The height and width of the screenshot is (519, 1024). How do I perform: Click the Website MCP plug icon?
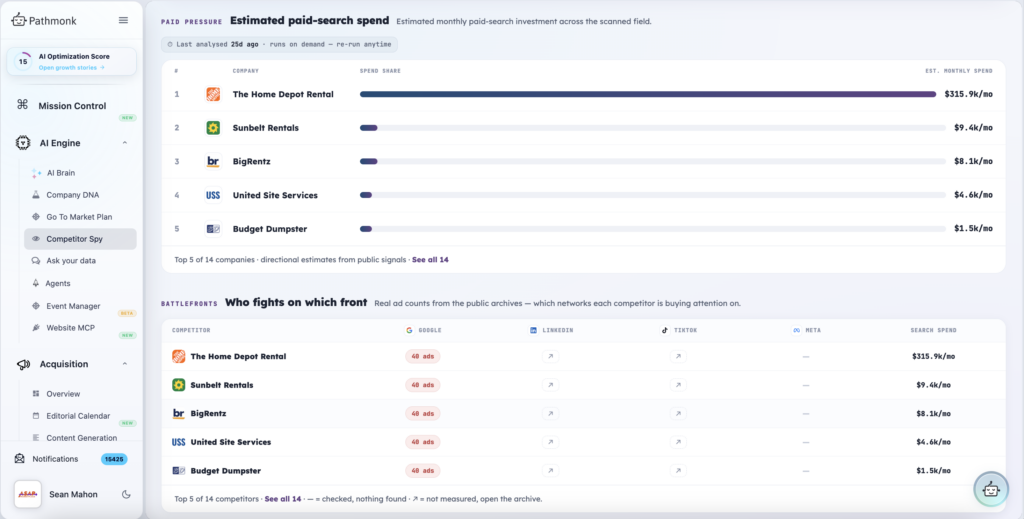click(36, 328)
